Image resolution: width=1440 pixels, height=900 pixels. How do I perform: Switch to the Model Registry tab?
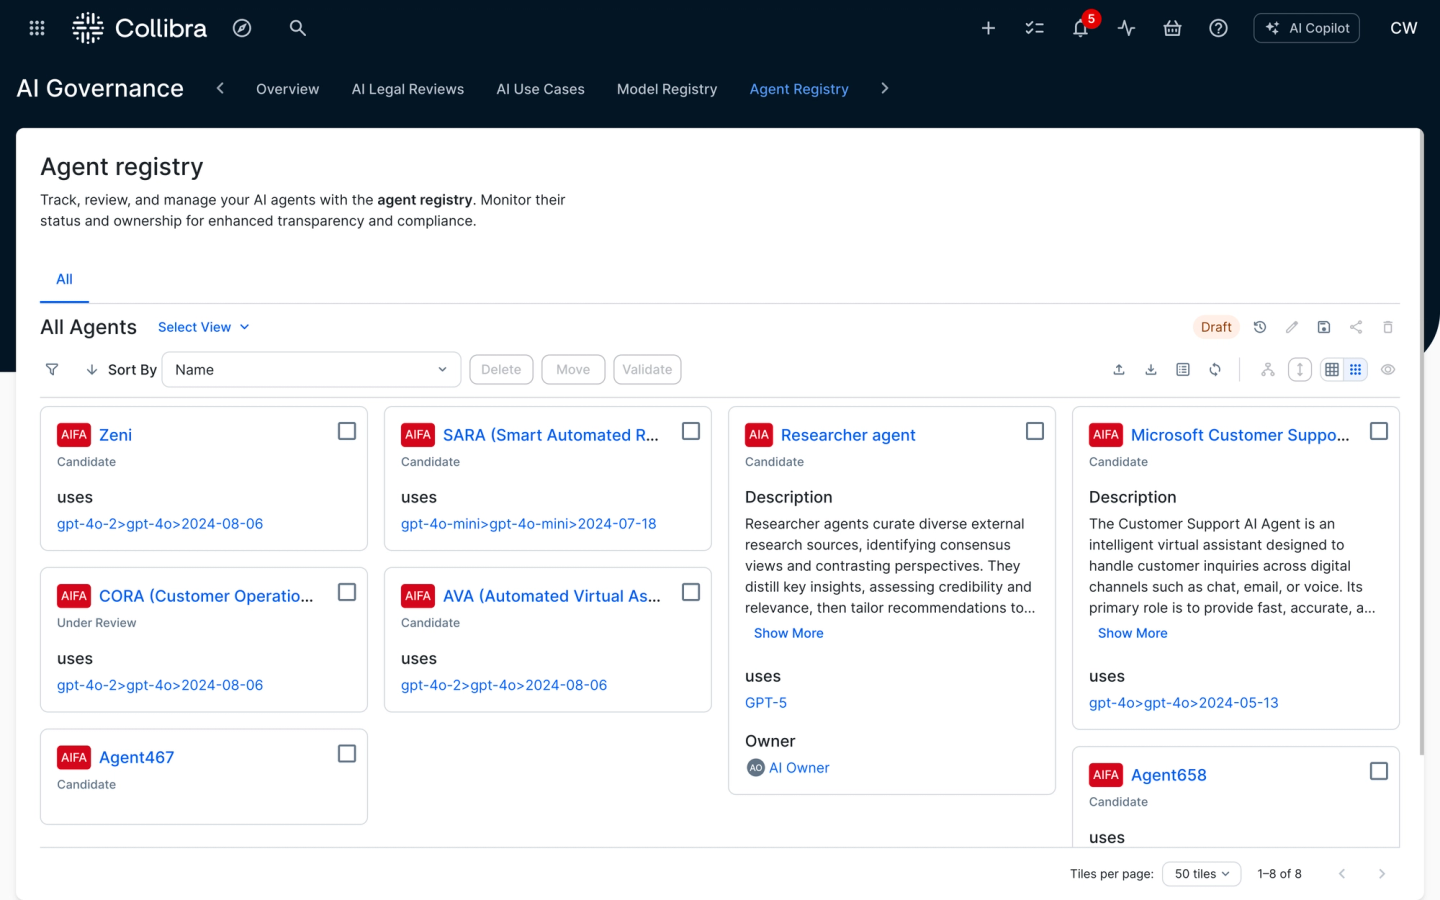pos(667,89)
